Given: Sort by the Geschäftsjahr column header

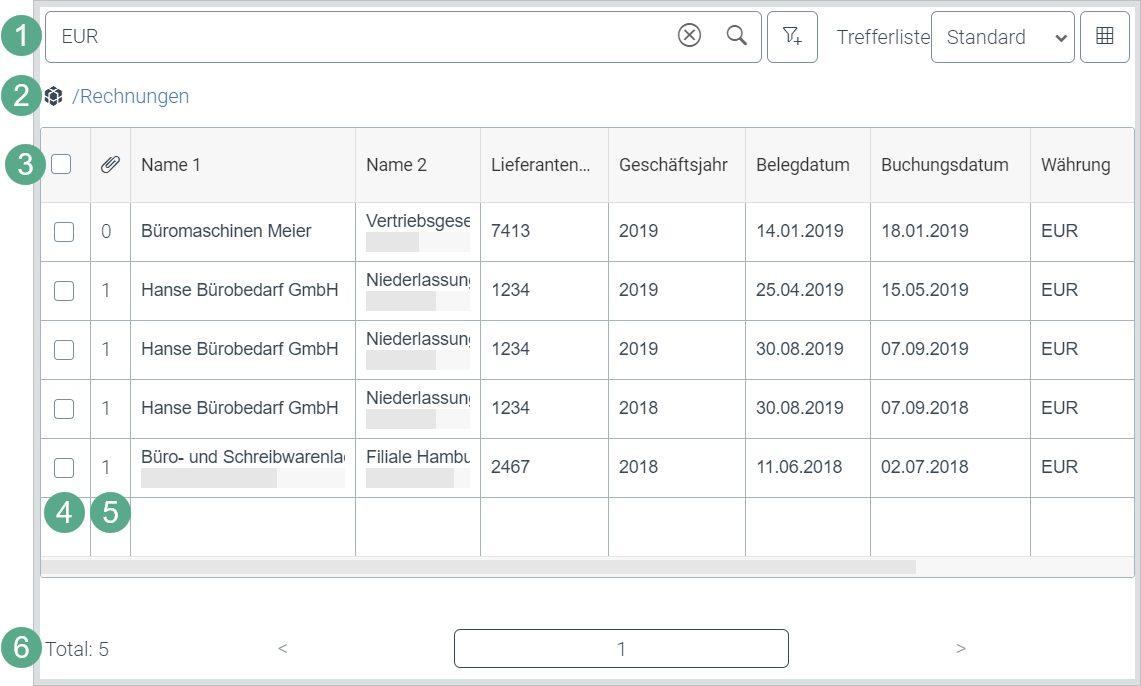Looking at the screenshot, I should point(673,165).
